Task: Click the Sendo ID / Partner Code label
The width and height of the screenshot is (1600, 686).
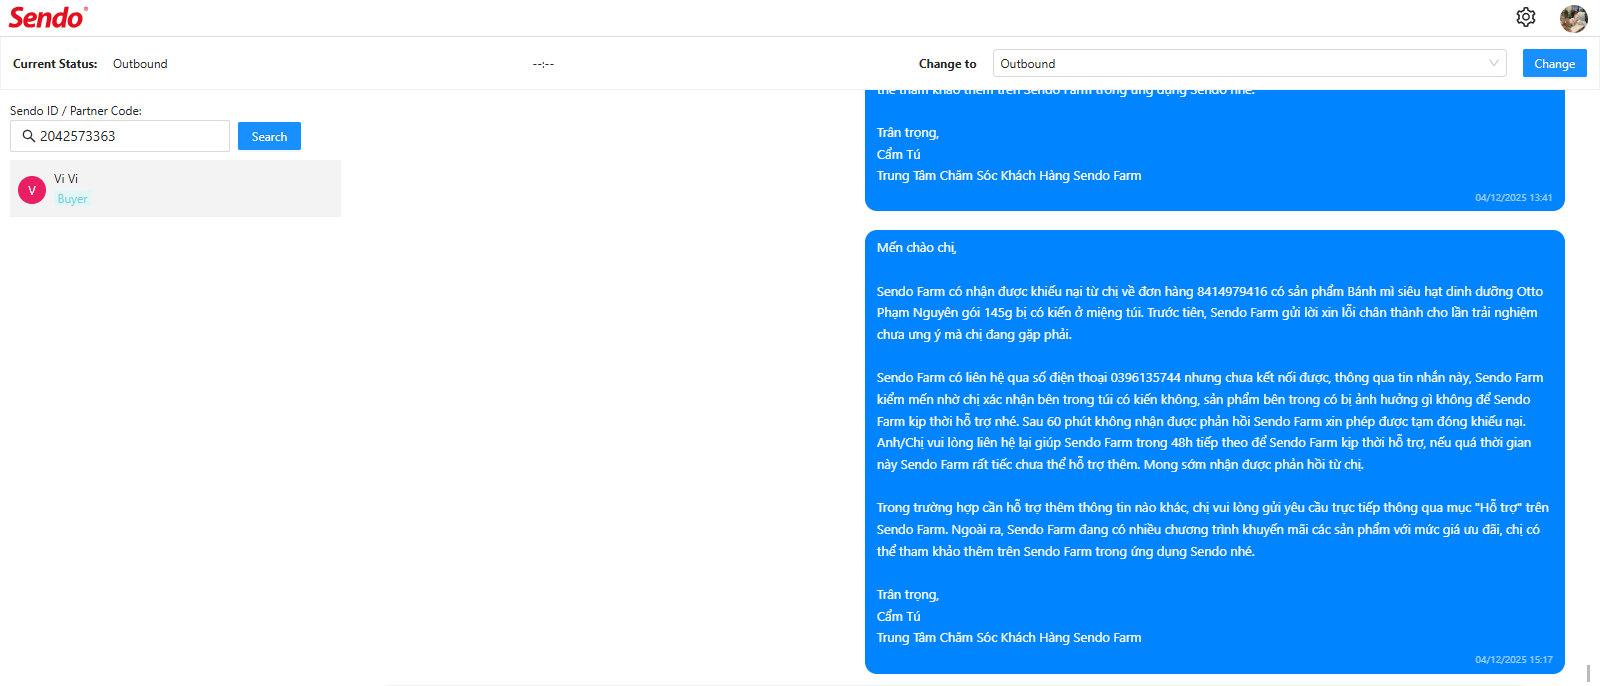Action: (x=76, y=111)
